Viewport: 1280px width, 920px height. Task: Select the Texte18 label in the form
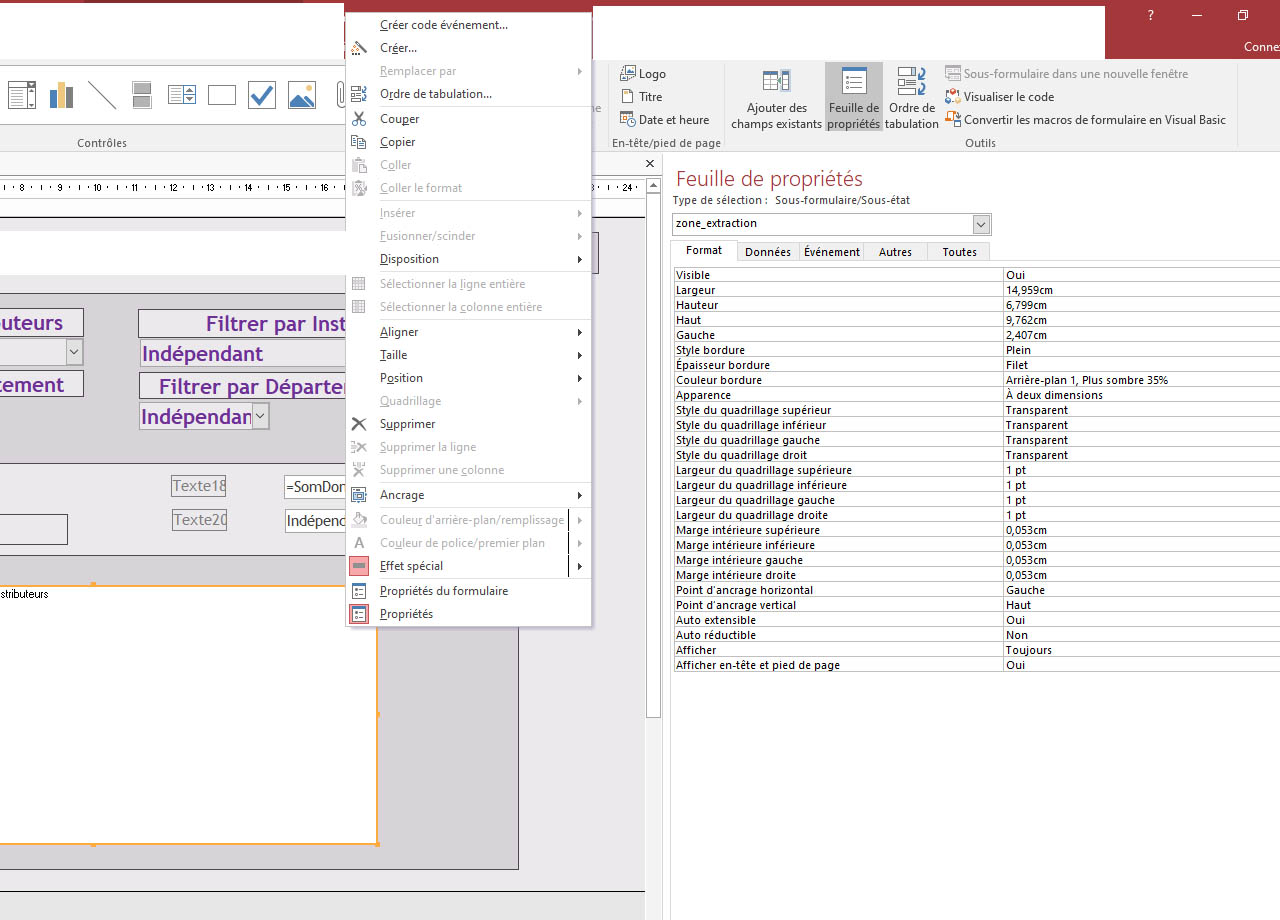(x=199, y=486)
